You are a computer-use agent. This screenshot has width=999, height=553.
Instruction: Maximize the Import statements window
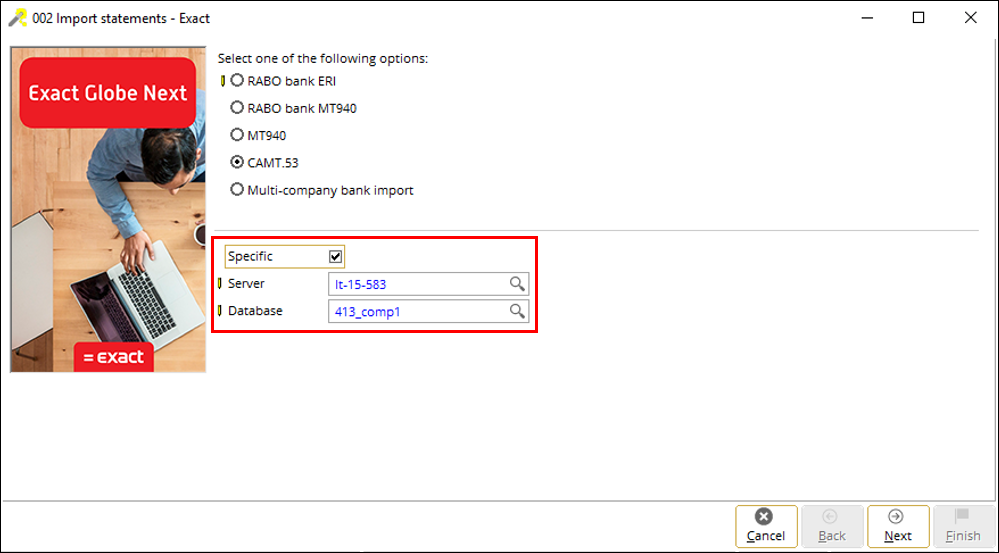918,18
